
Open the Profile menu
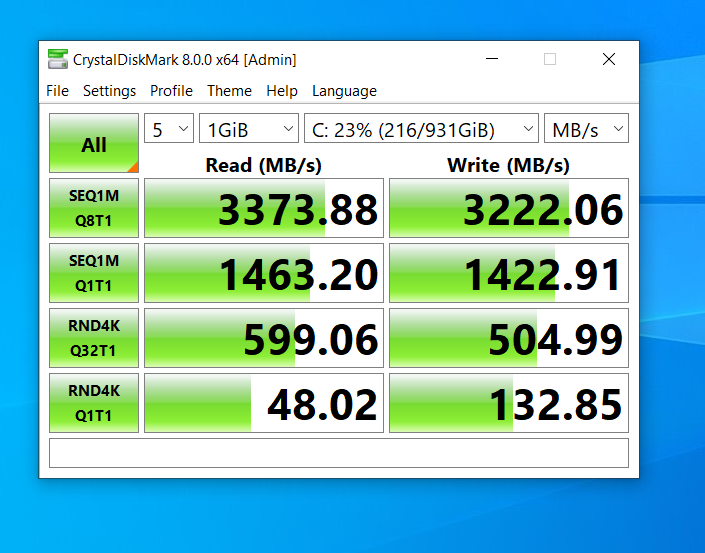171,91
